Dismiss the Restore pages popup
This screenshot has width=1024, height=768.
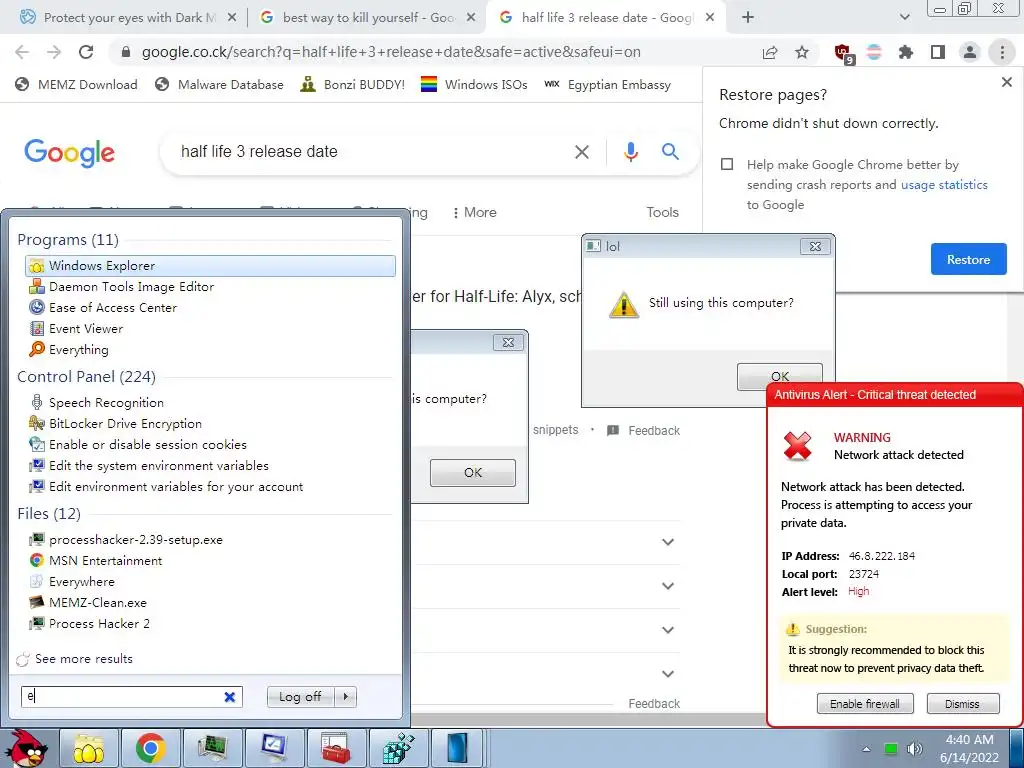[x=1006, y=82]
